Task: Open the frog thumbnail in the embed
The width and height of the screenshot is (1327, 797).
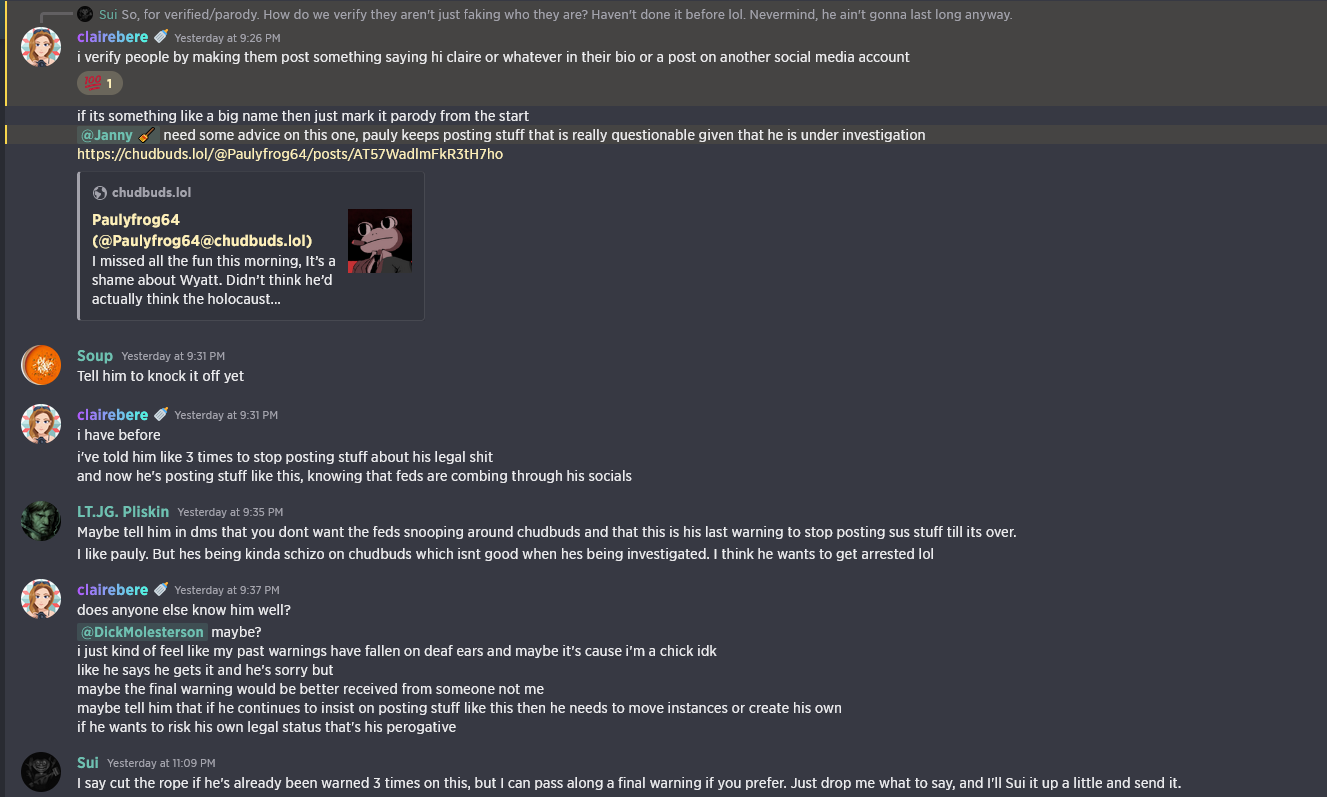Action: [380, 241]
